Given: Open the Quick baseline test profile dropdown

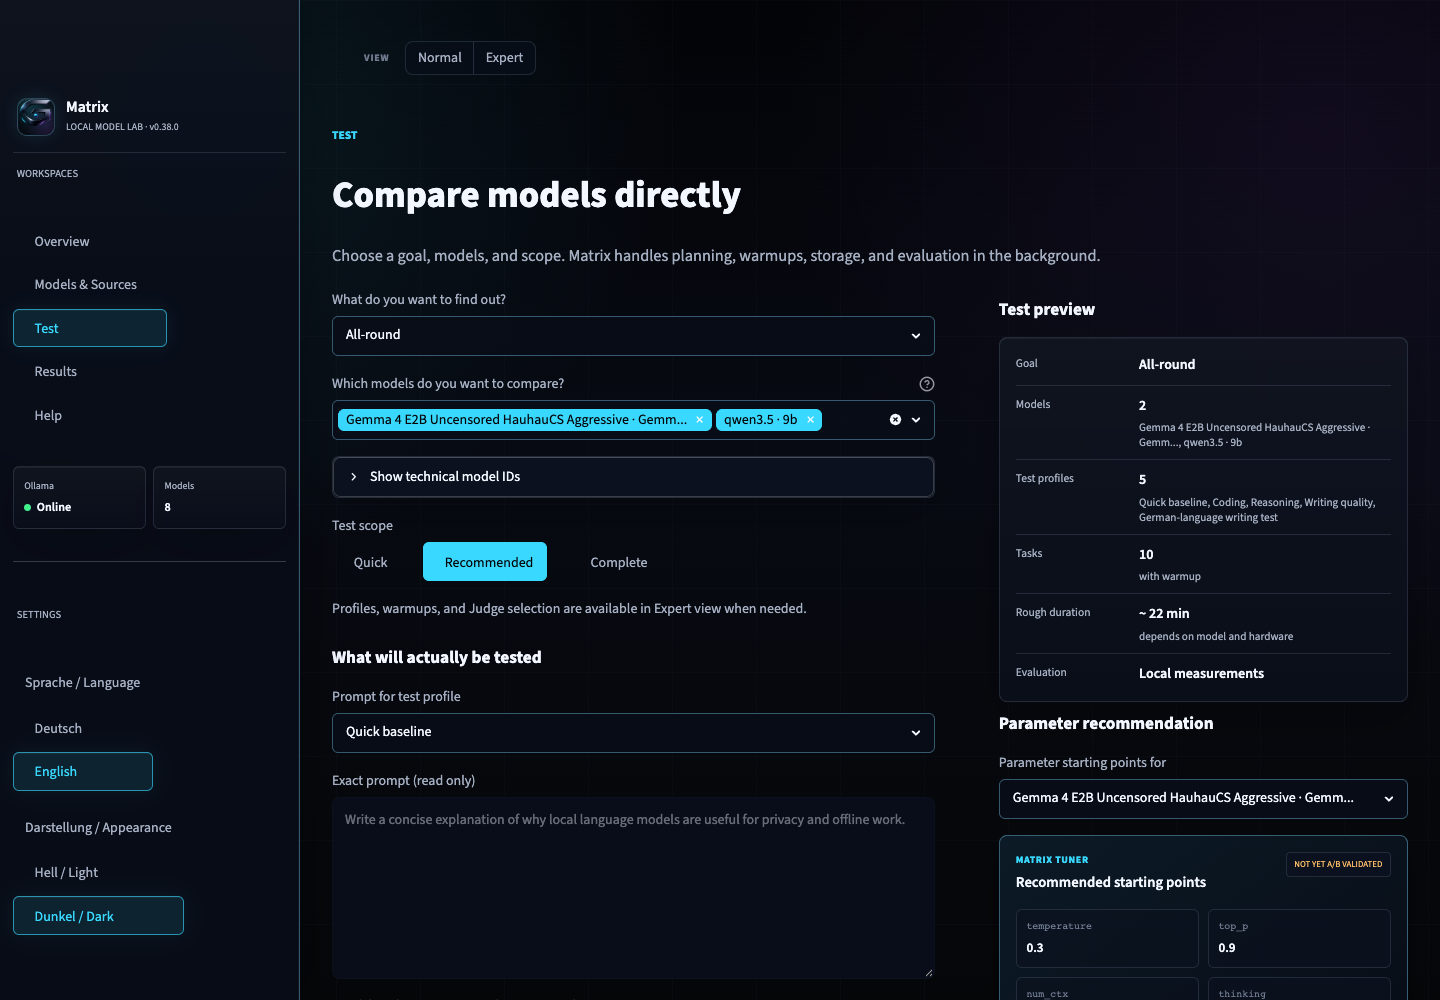Looking at the screenshot, I should click(633, 733).
